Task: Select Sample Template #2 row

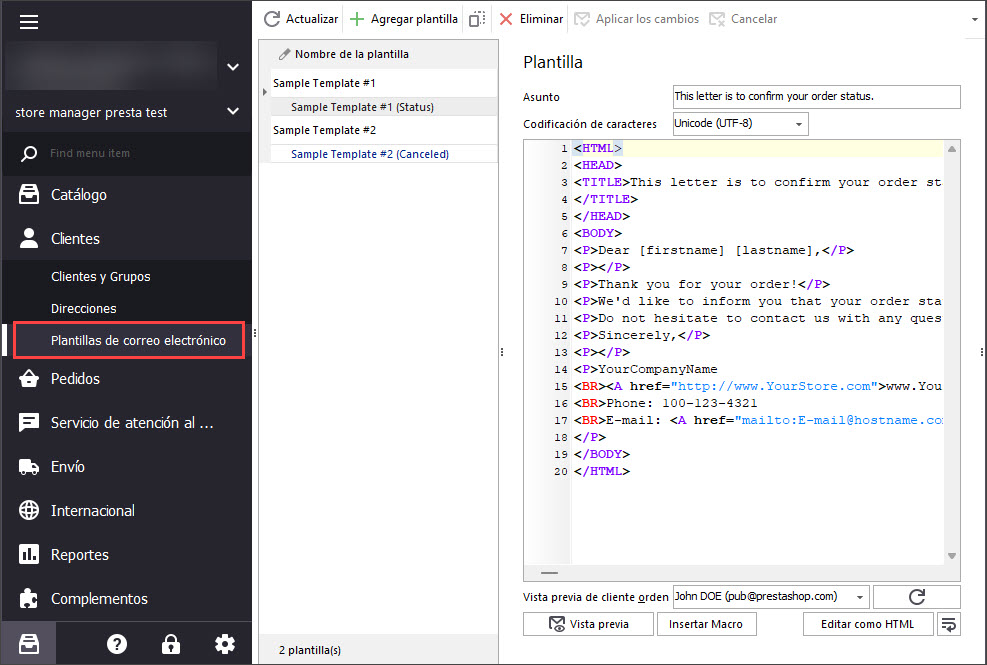Action: pos(384,130)
